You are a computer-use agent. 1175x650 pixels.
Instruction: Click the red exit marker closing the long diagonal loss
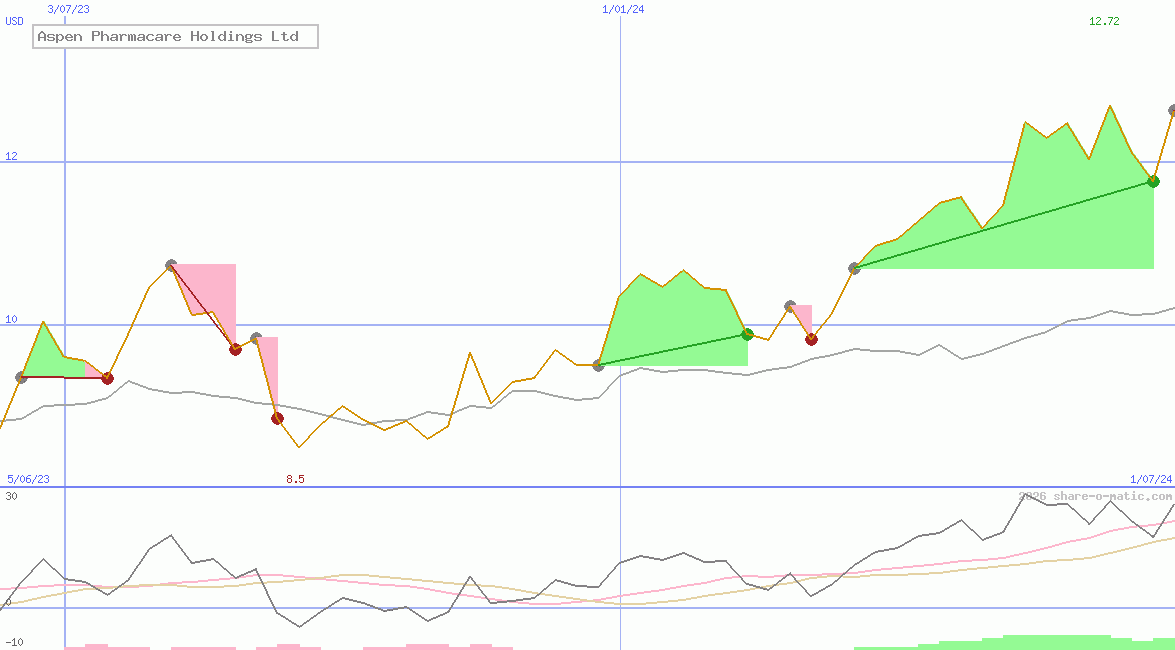tap(235, 349)
